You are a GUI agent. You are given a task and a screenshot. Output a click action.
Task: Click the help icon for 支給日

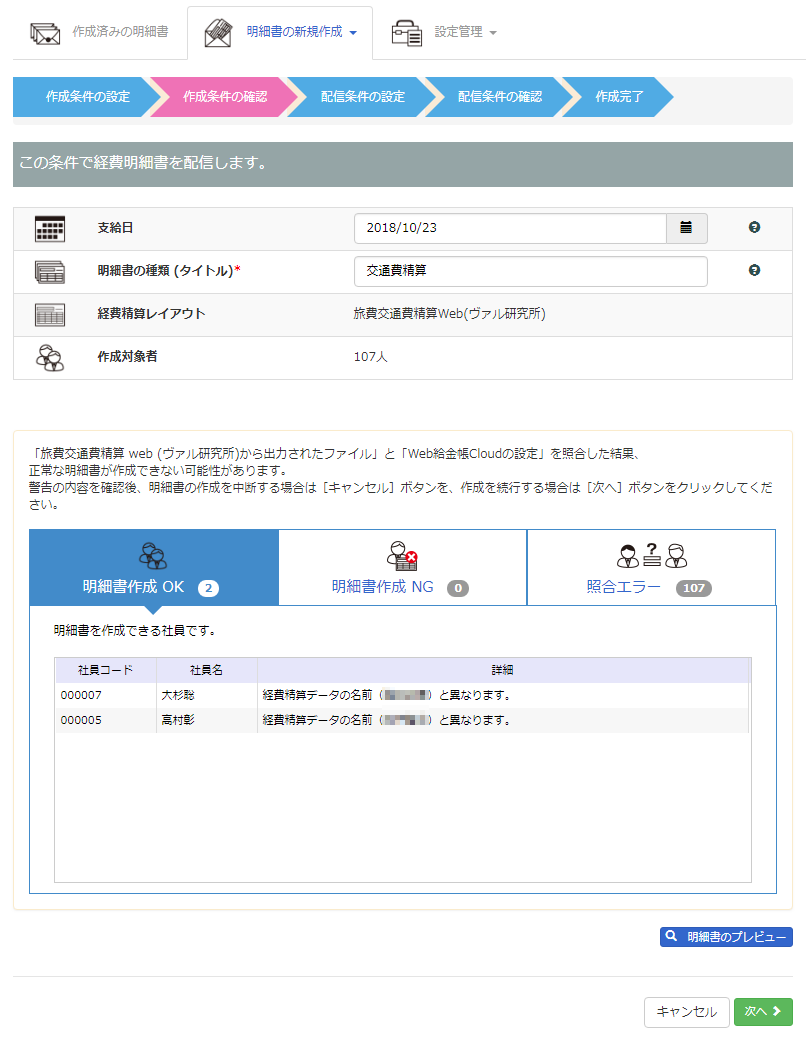(x=754, y=228)
